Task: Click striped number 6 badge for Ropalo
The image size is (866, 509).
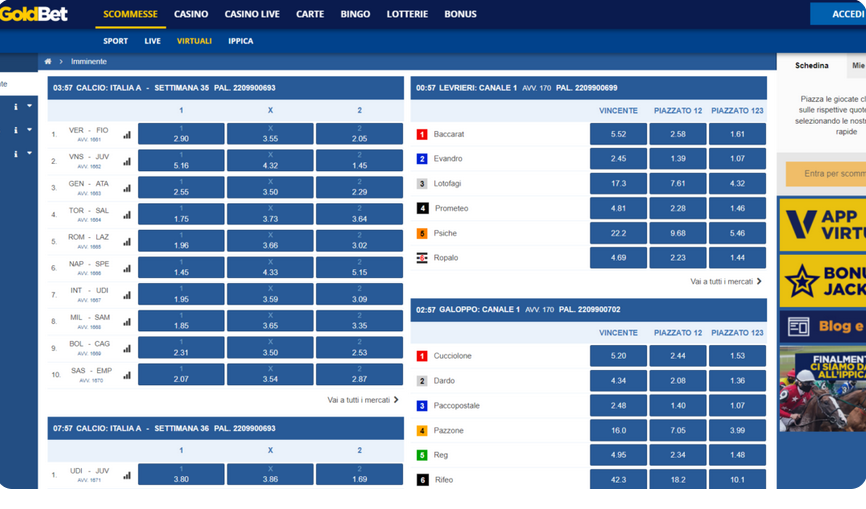Action: pyautogui.click(x=422, y=258)
